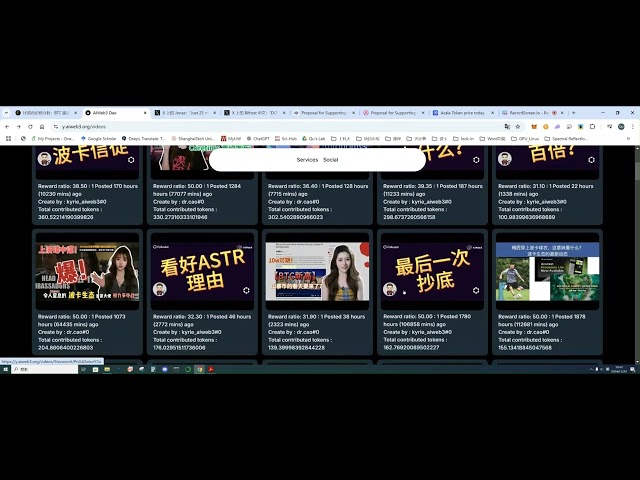Open the ShanghaiTech Uni bookmark
The height and width of the screenshot is (480, 640).
click(193, 139)
